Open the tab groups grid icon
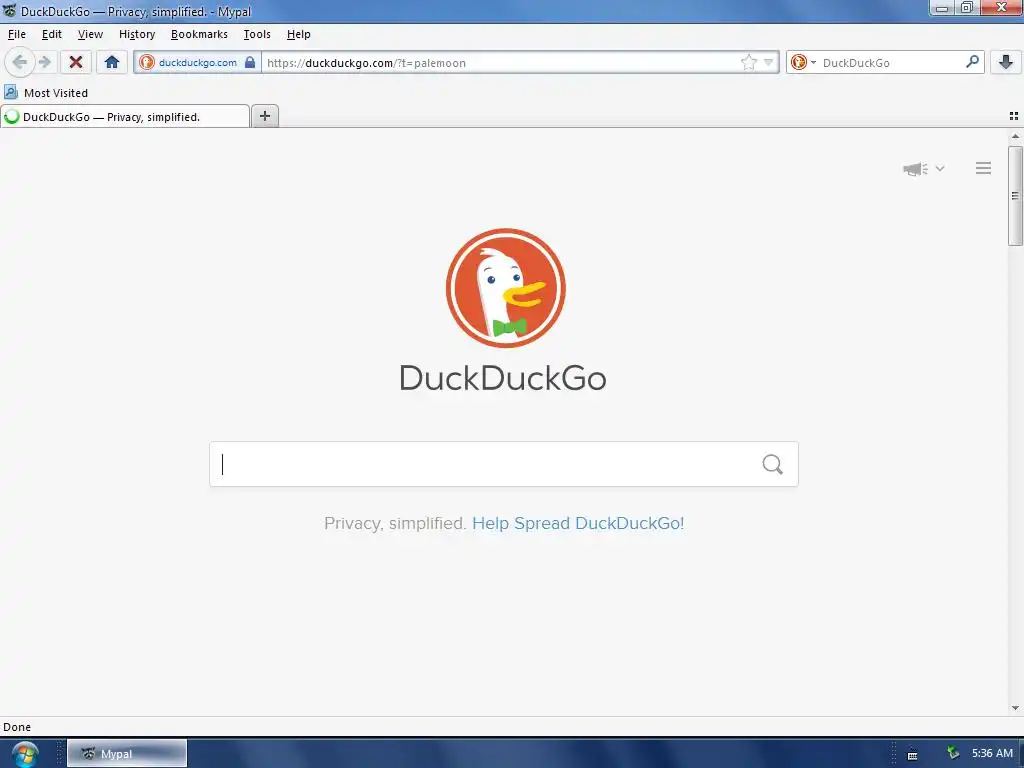 [x=1014, y=116]
